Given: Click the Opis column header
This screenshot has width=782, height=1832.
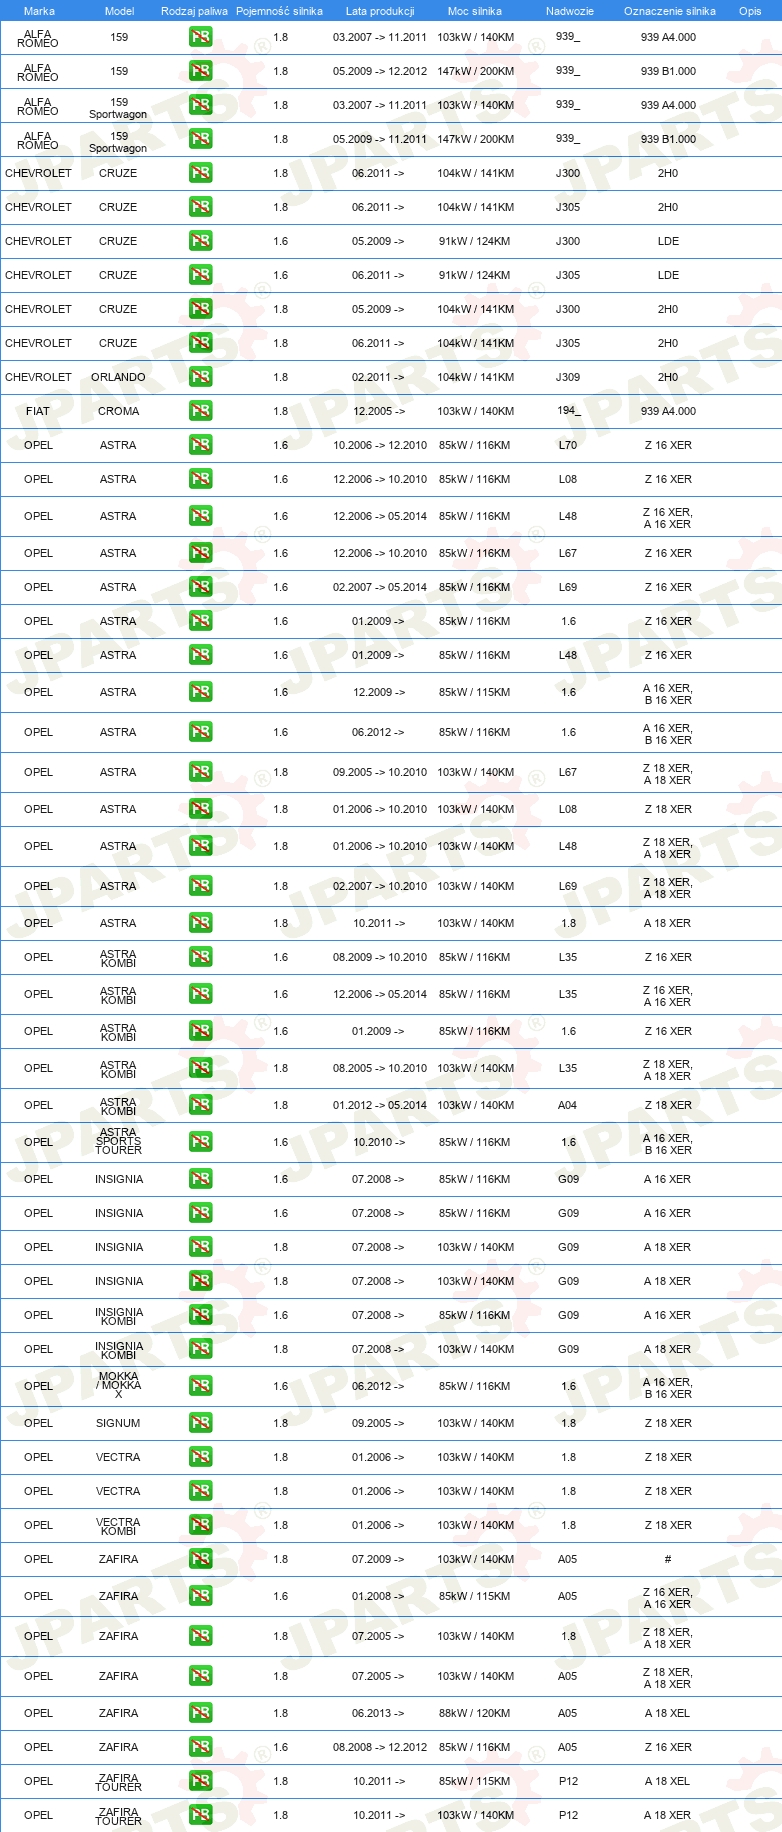Looking at the screenshot, I should click(x=750, y=11).
